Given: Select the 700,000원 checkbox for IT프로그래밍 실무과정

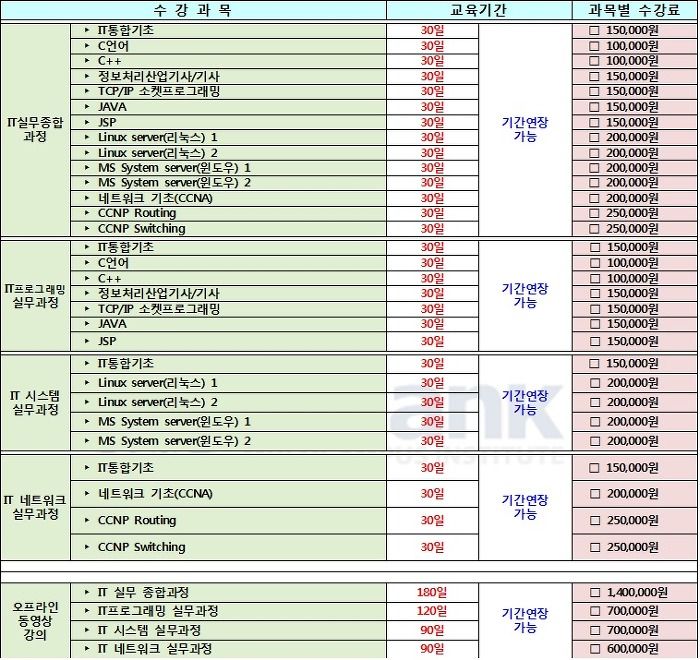Looking at the screenshot, I should (595, 611).
